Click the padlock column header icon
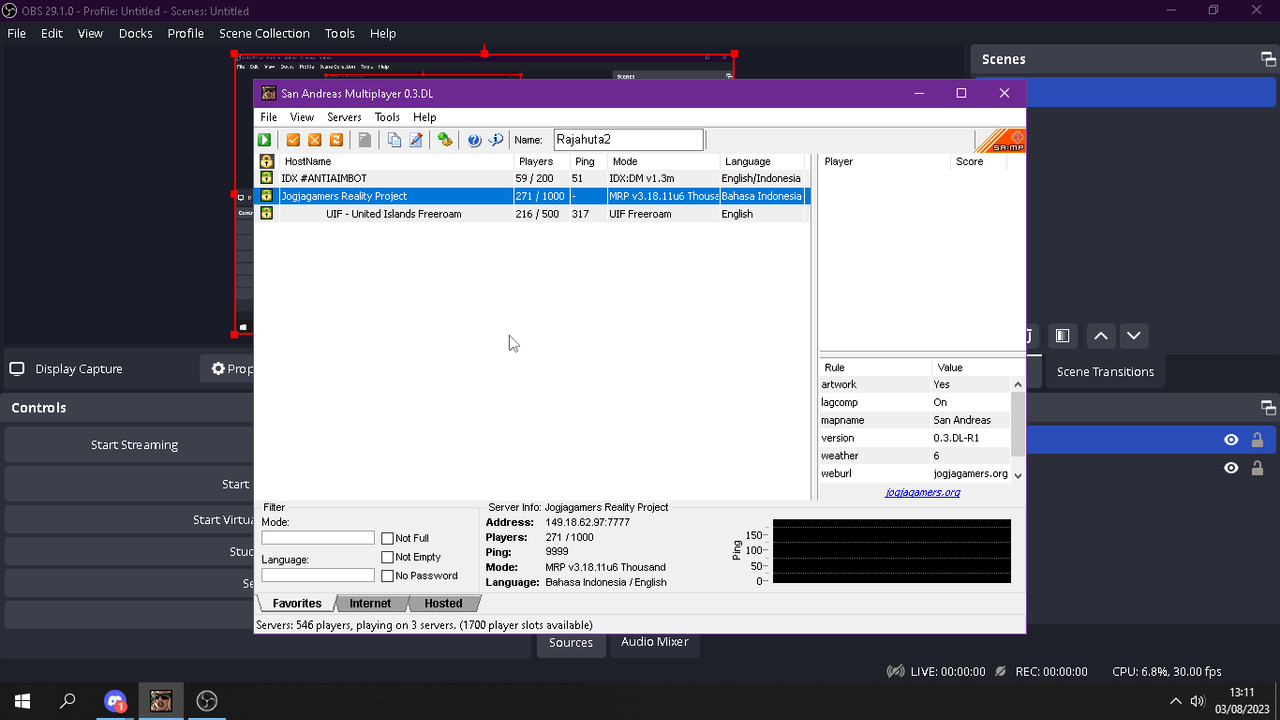Viewport: 1280px width, 720px height. click(267, 161)
